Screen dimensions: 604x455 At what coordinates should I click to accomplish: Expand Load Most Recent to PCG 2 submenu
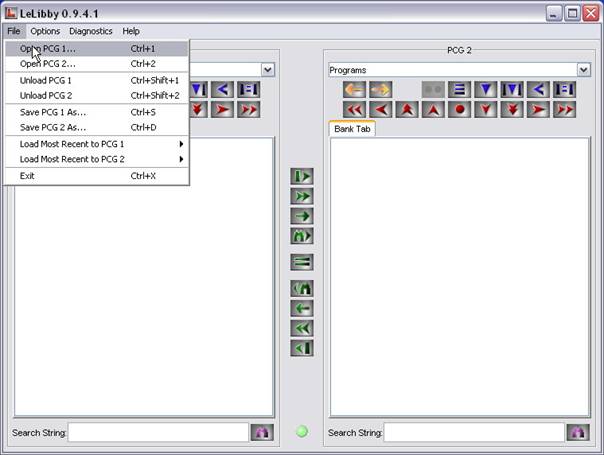click(96, 159)
